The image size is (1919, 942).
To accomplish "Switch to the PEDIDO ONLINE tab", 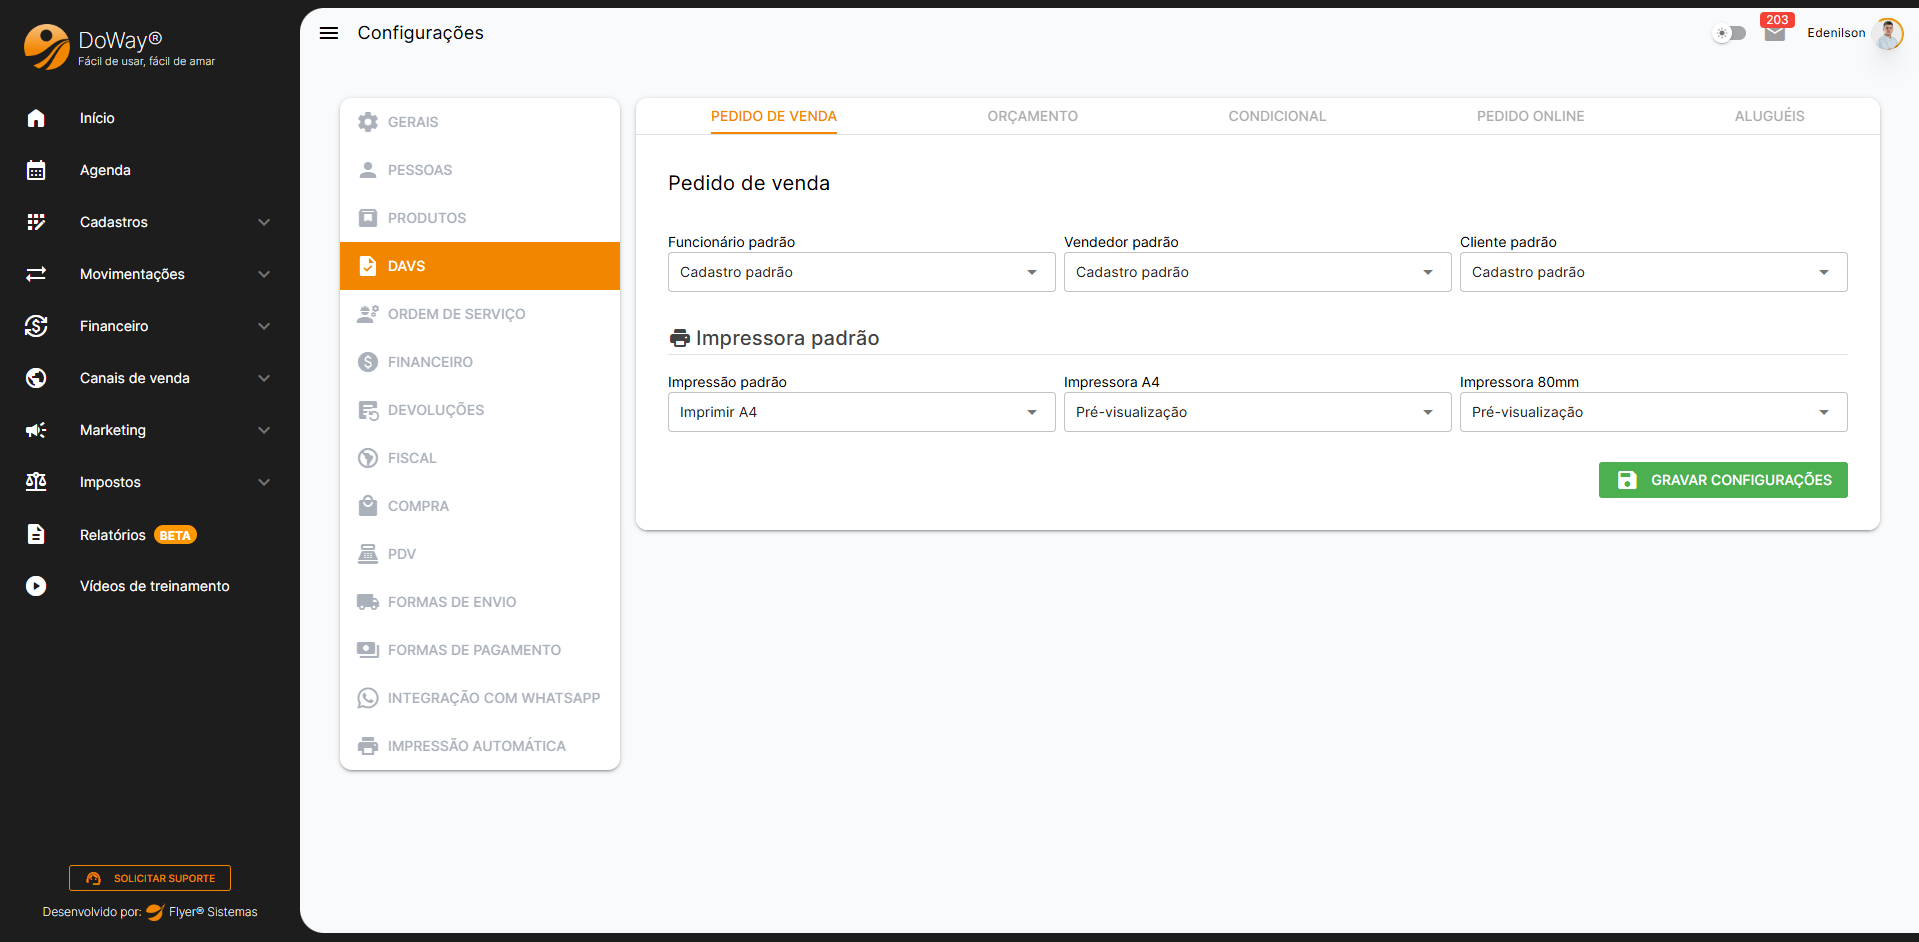I will point(1530,116).
